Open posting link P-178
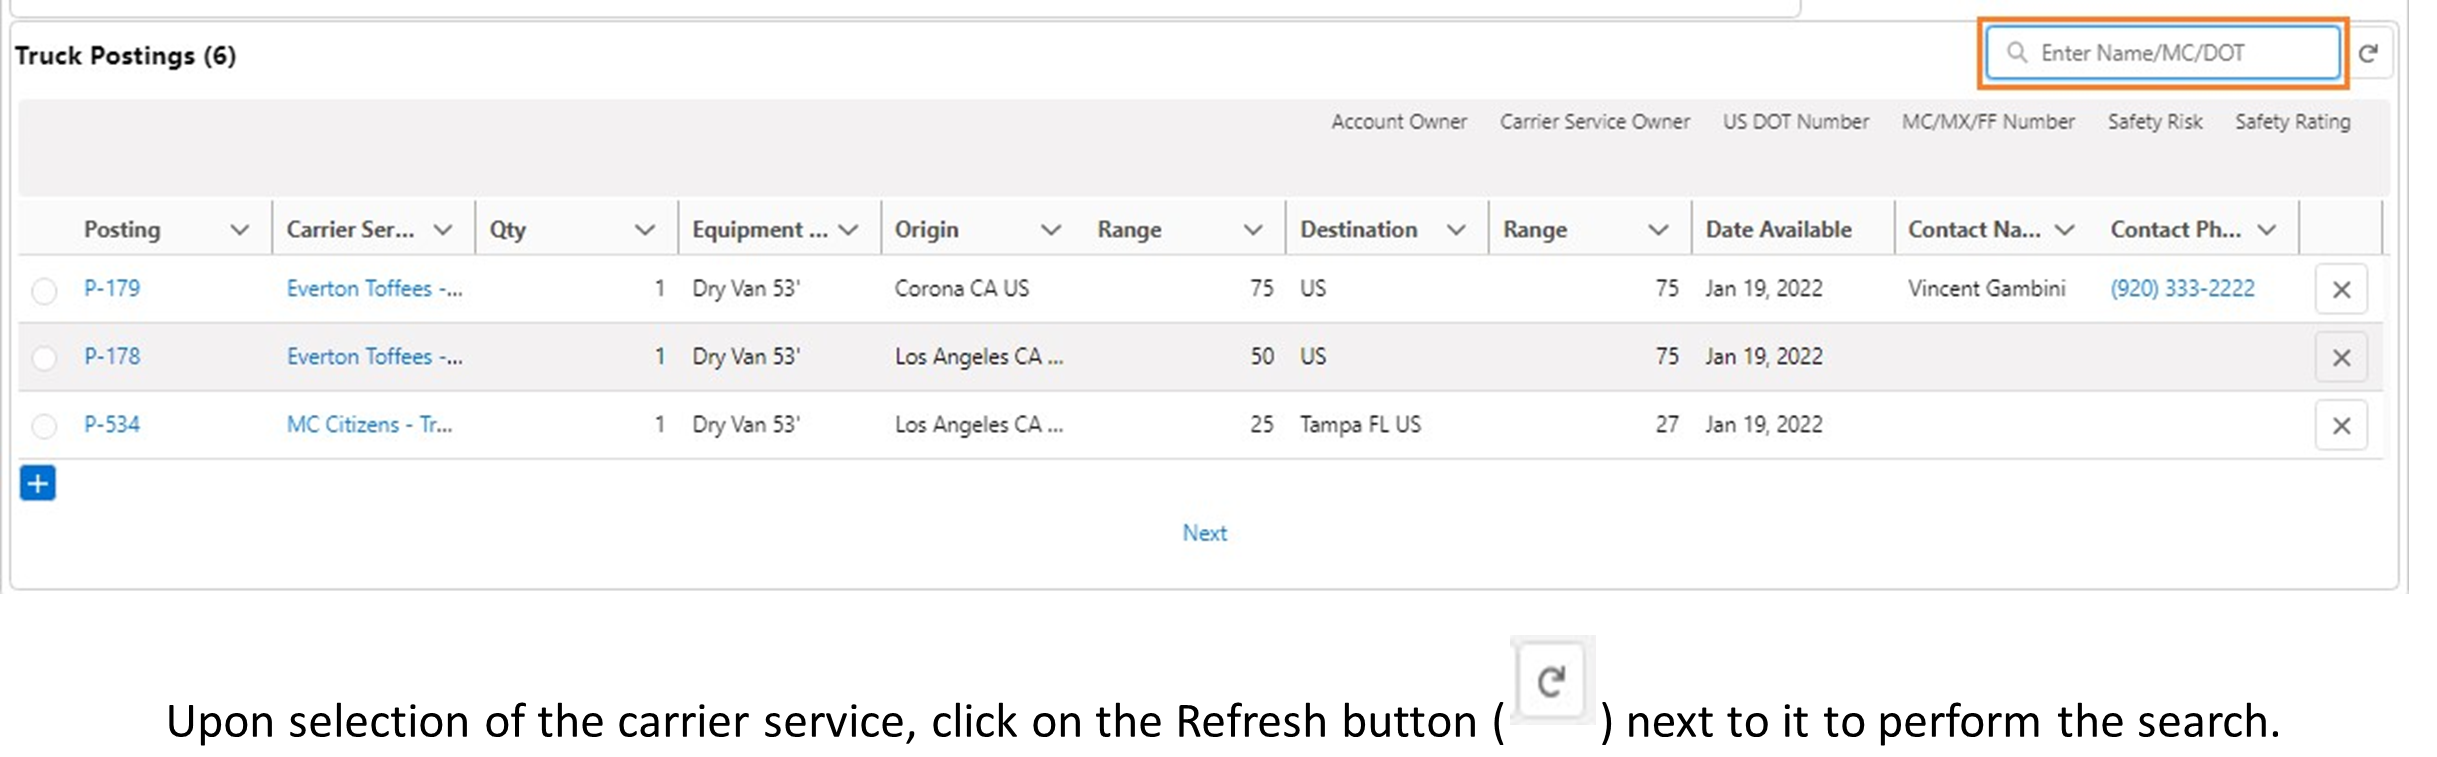This screenshot has width=2437, height=757. [112, 356]
